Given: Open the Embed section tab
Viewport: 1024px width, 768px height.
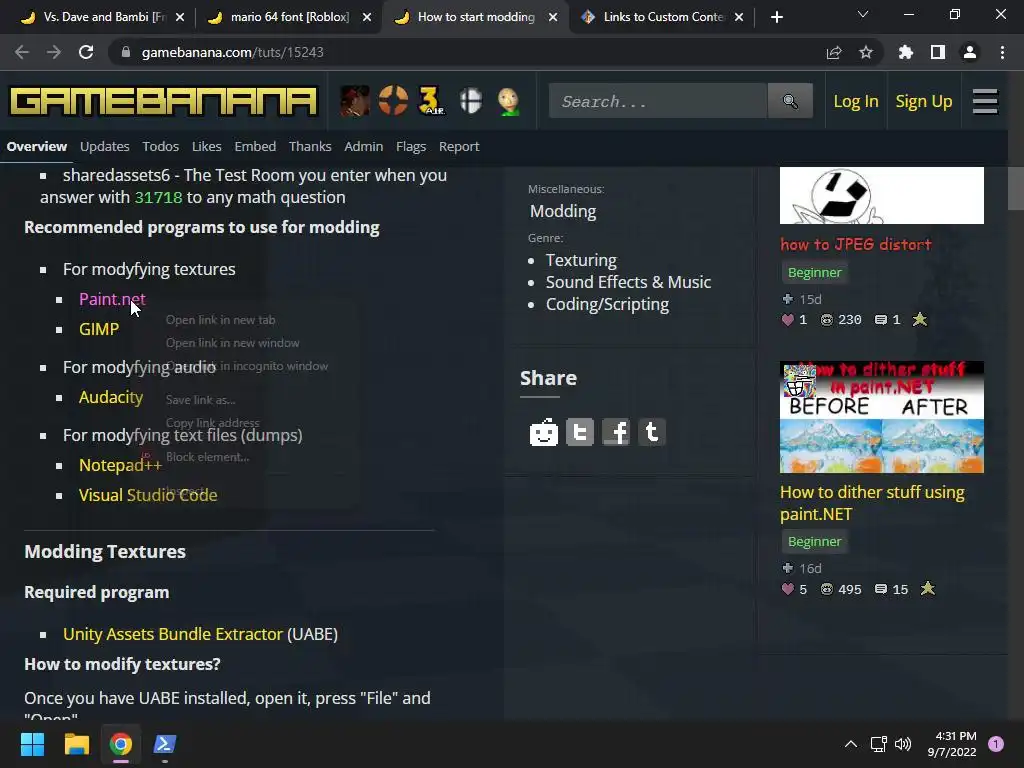Looking at the screenshot, I should click(x=255, y=146).
